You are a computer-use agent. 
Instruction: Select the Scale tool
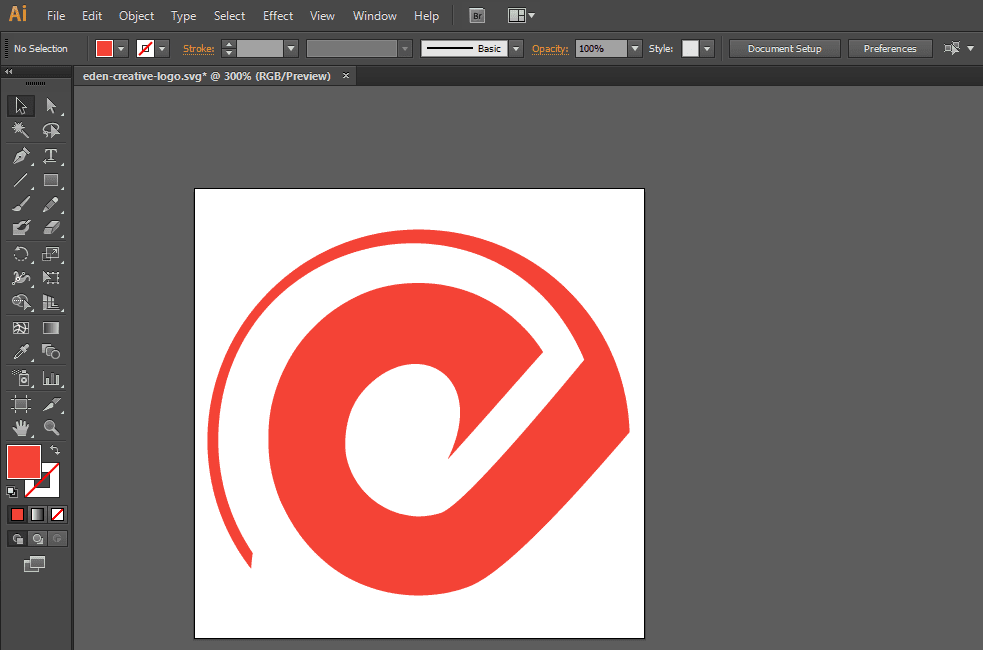tap(51, 253)
